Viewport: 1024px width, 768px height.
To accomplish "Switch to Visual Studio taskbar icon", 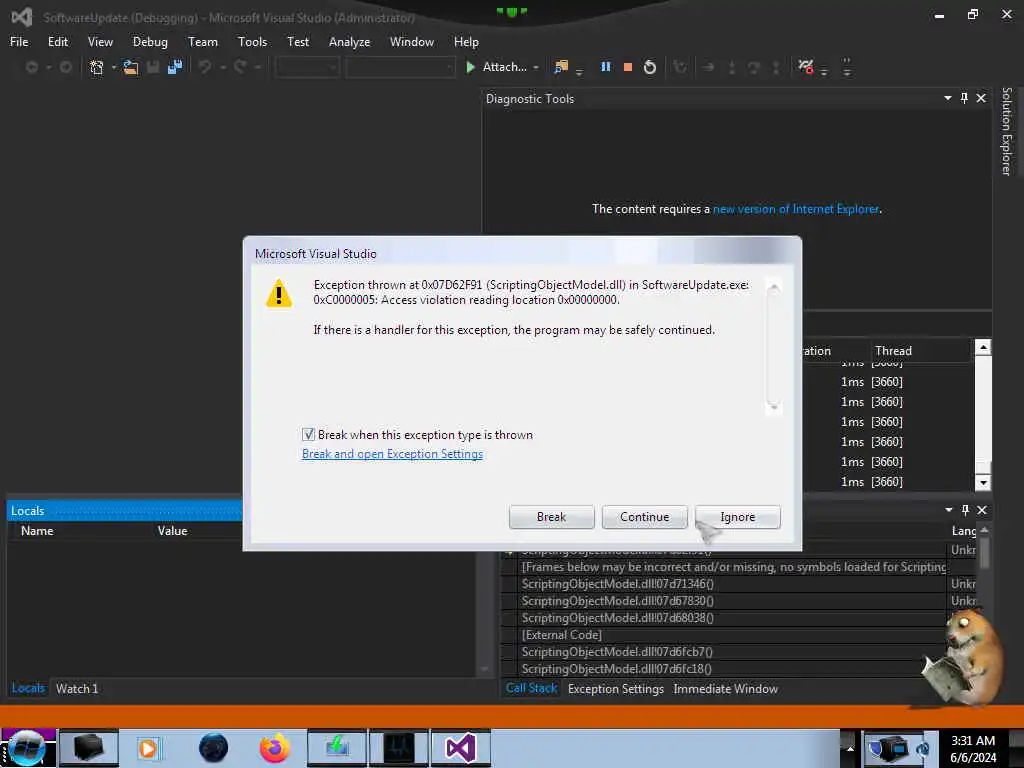I will tap(460, 748).
